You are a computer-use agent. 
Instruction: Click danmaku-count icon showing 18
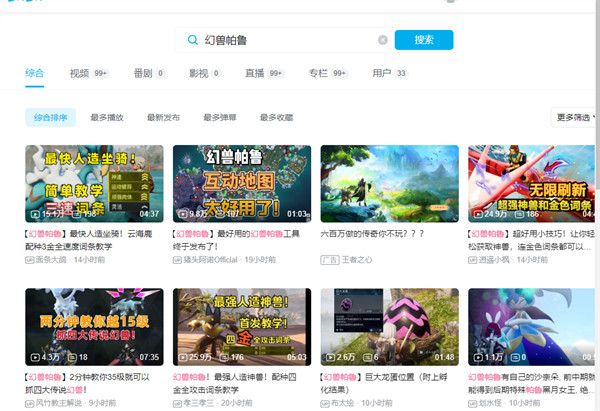[72, 357]
